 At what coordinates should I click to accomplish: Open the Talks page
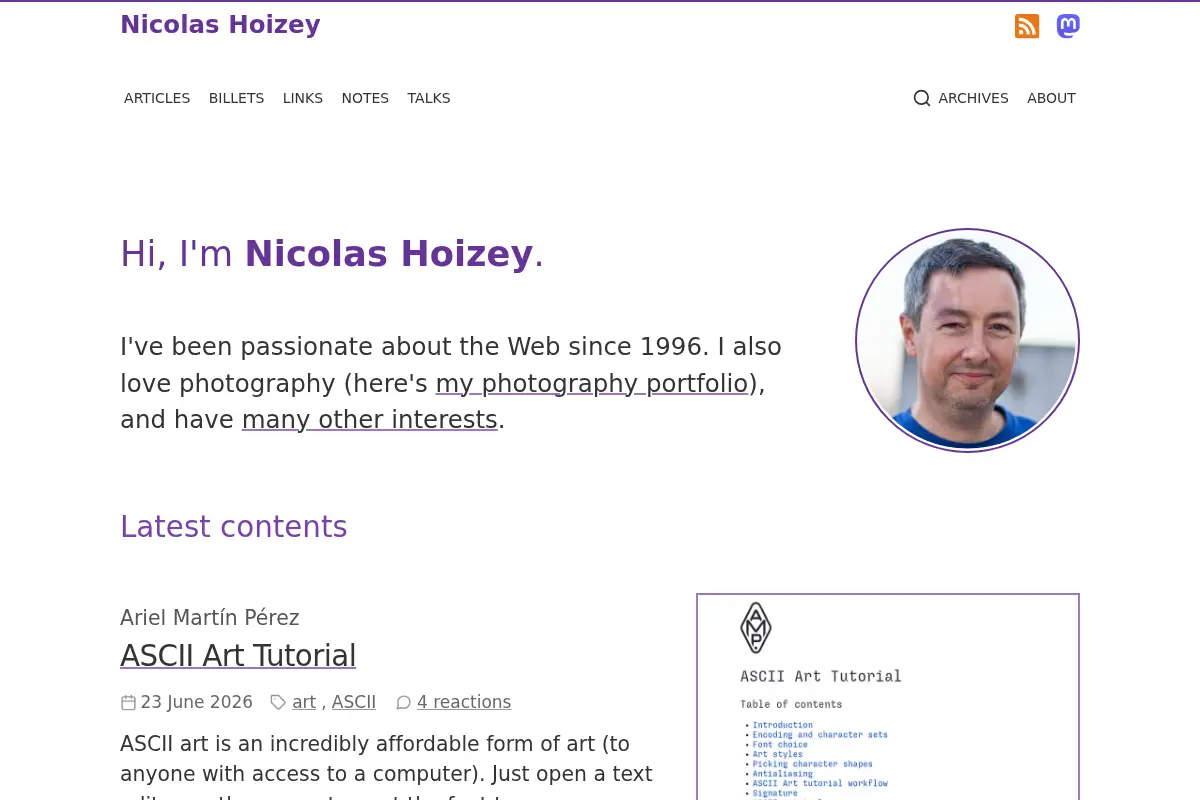429,98
